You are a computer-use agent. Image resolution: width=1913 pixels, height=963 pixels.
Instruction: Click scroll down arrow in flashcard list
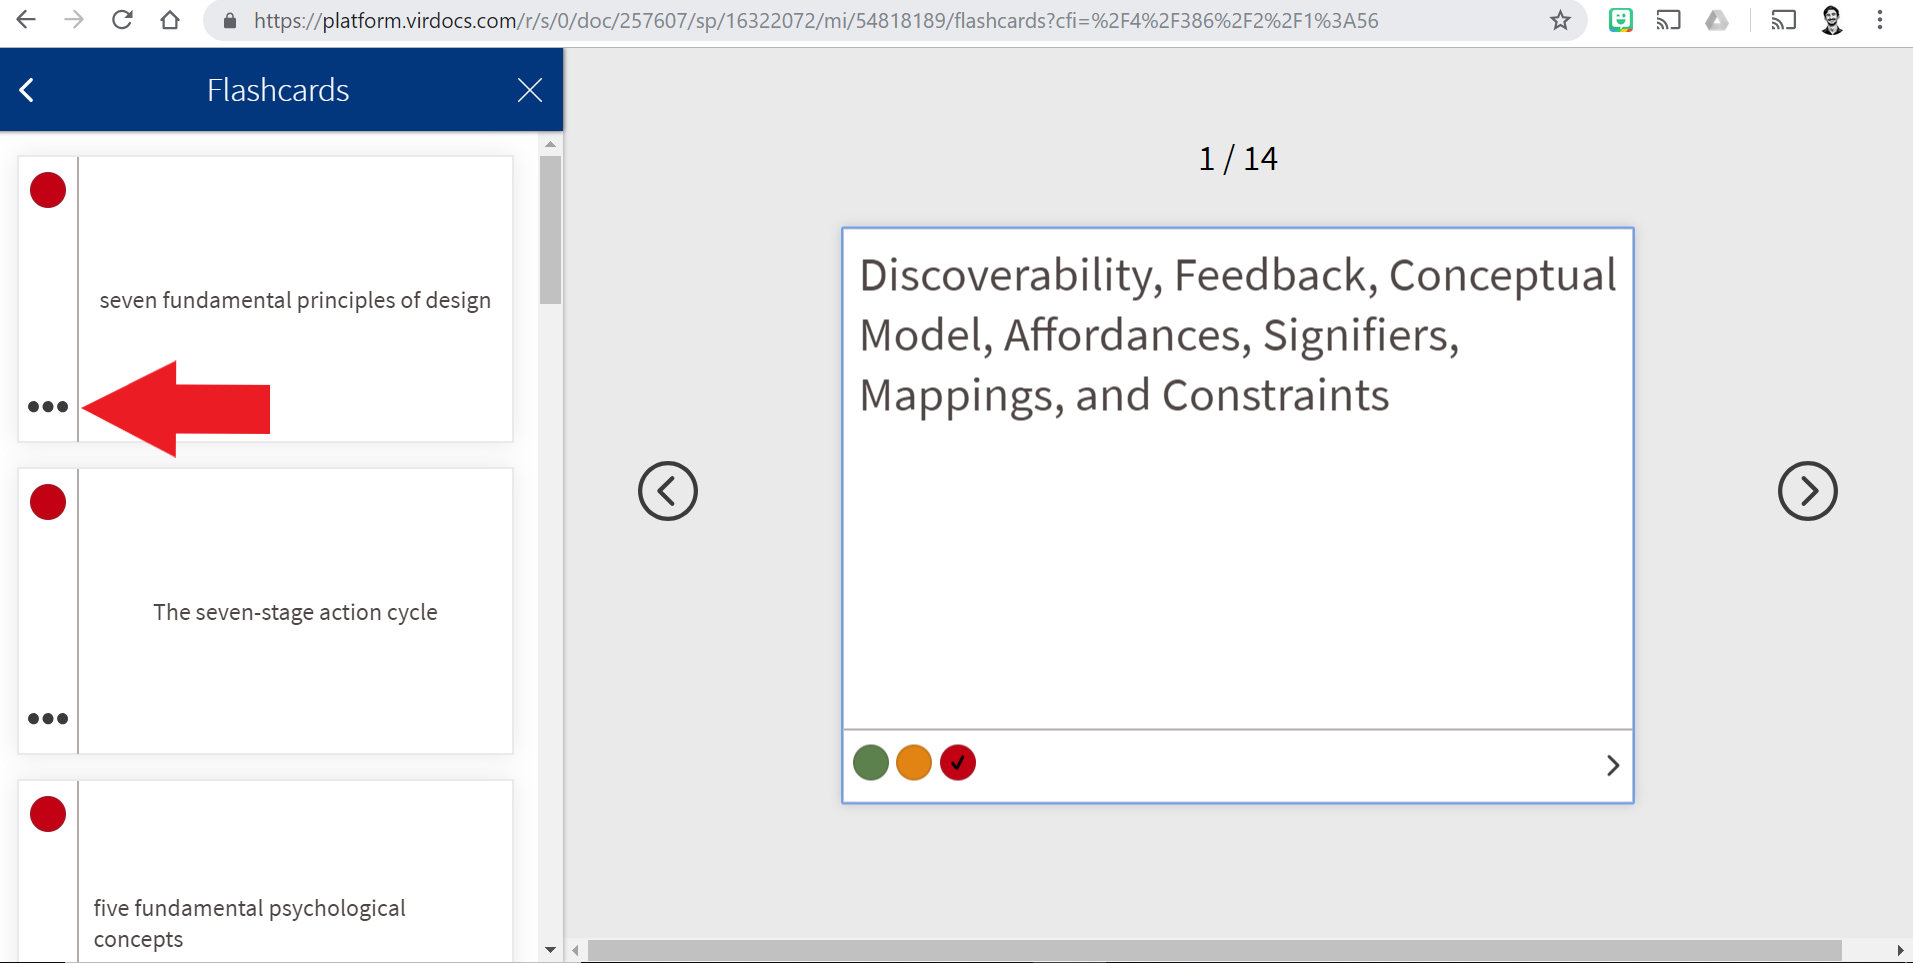(x=550, y=950)
